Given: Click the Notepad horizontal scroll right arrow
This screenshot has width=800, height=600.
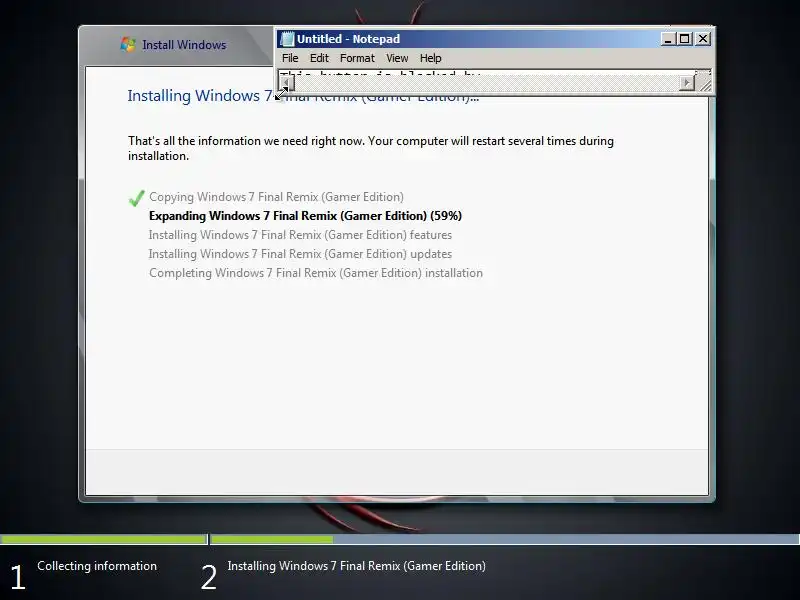Looking at the screenshot, I should pyautogui.click(x=687, y=83).
